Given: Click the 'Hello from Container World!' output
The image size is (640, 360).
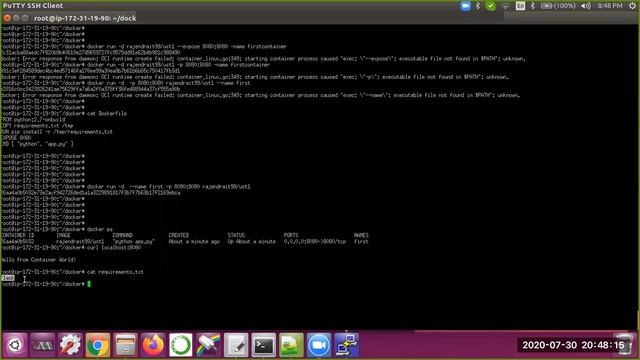Looking at the screenshot, I should coord(38,260).
